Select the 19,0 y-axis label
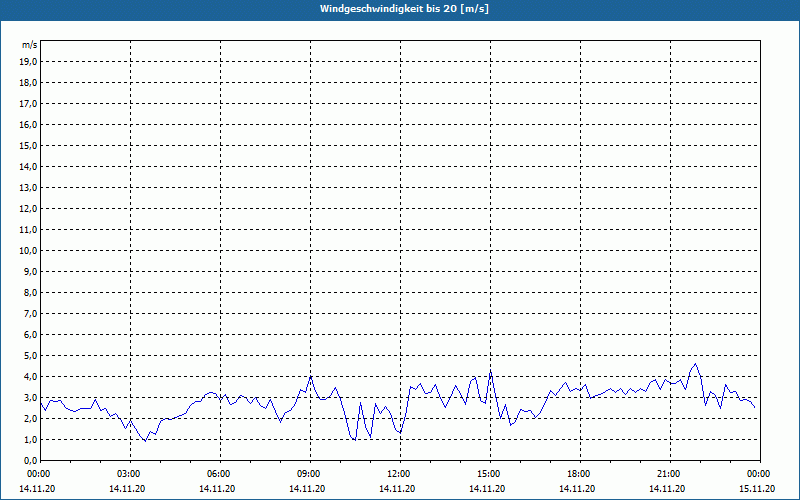Image resolution: width=800 pixels, height=500 pixels. point(29,62)
